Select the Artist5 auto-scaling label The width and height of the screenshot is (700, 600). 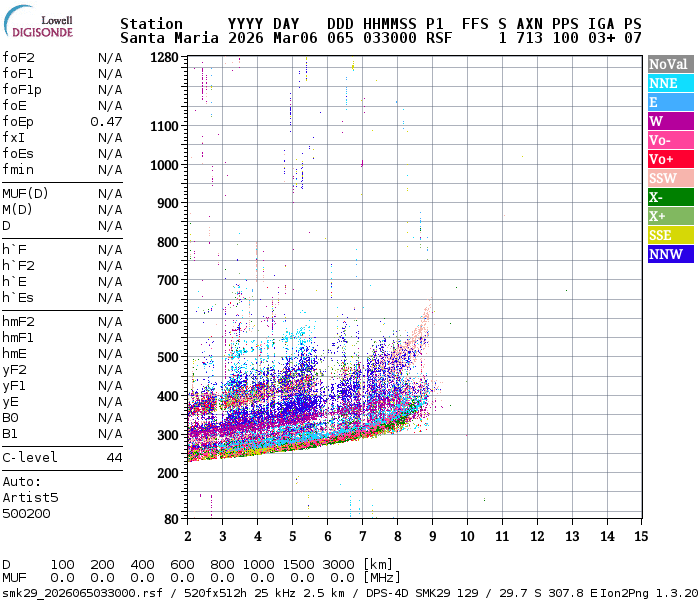tap(30, 498)
